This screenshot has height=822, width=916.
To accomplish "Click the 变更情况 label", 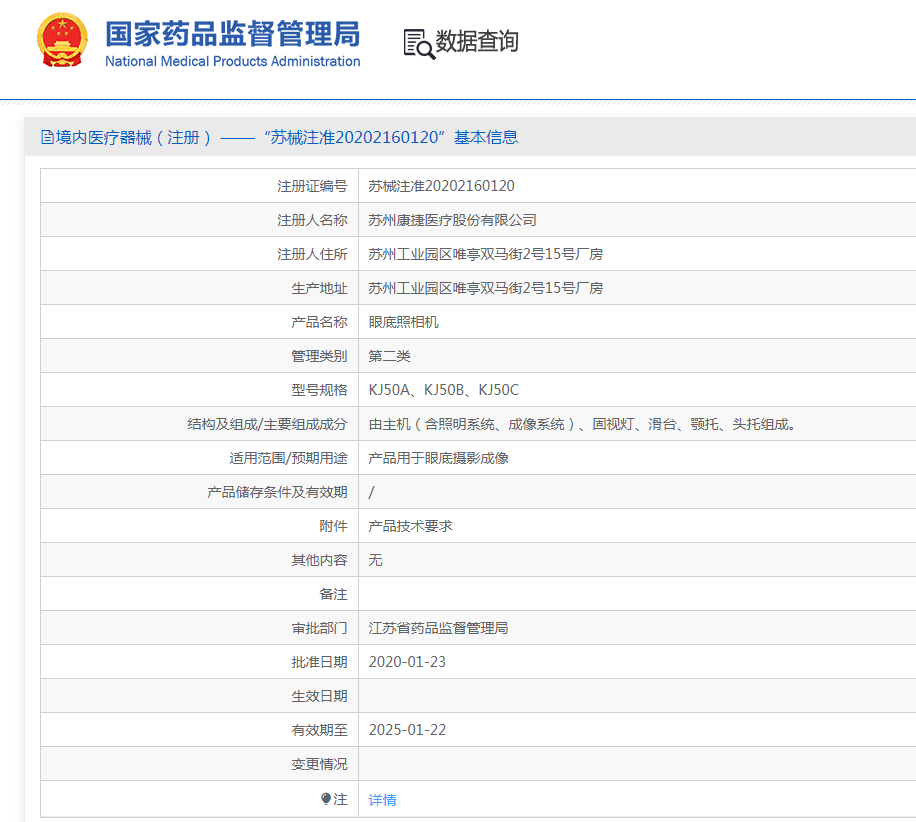I will pyautogui.click(x=319, y=764).
